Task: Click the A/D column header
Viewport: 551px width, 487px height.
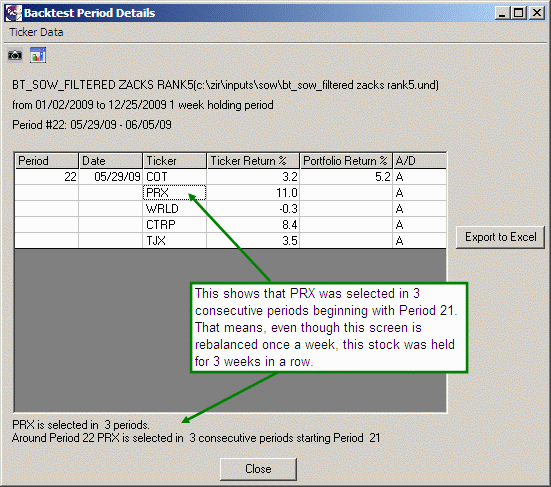Action: pos(420,161)
